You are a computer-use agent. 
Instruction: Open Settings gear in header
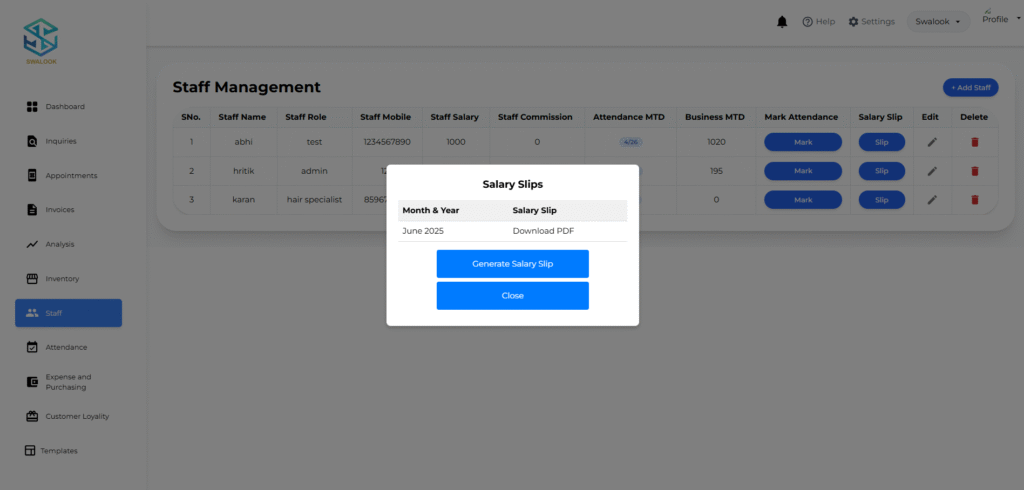871,22
